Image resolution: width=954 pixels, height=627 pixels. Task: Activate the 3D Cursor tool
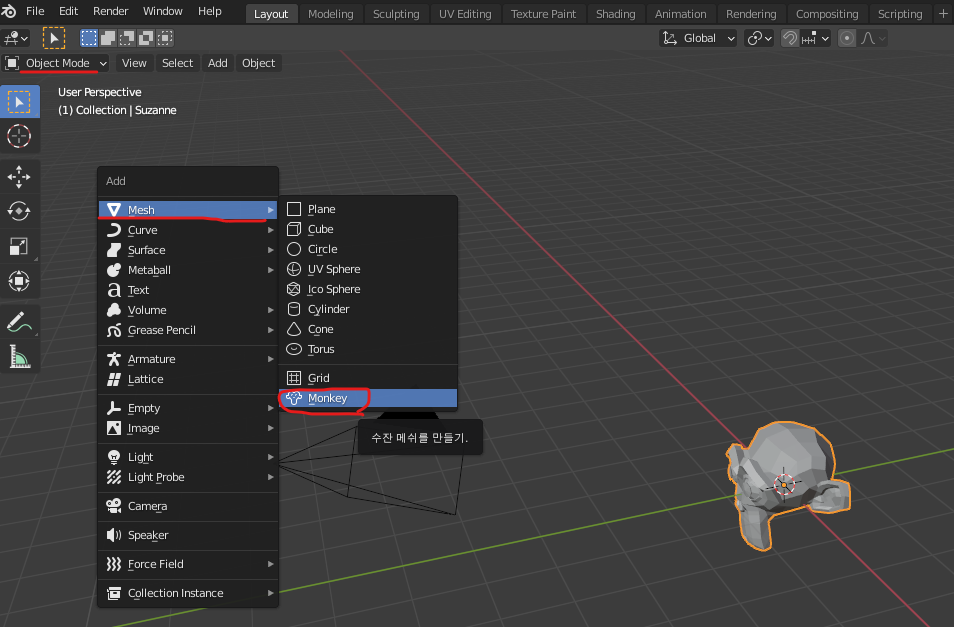tap(19, 136)
